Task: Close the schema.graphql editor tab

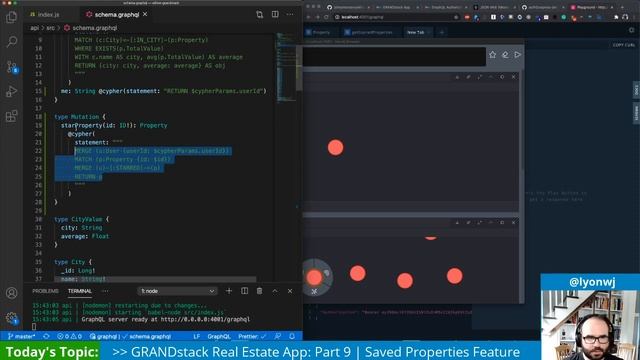Action: (145, 14)
